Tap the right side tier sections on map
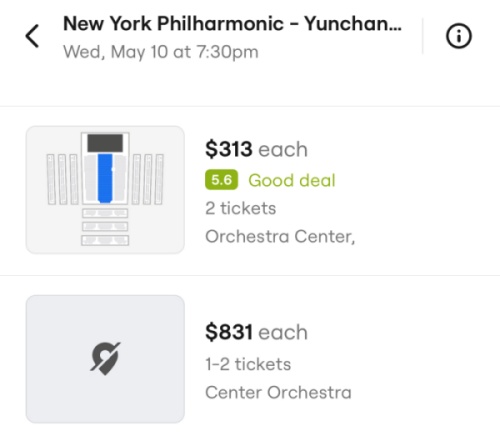Screen dimensions: 500x436 pos(148,179)
